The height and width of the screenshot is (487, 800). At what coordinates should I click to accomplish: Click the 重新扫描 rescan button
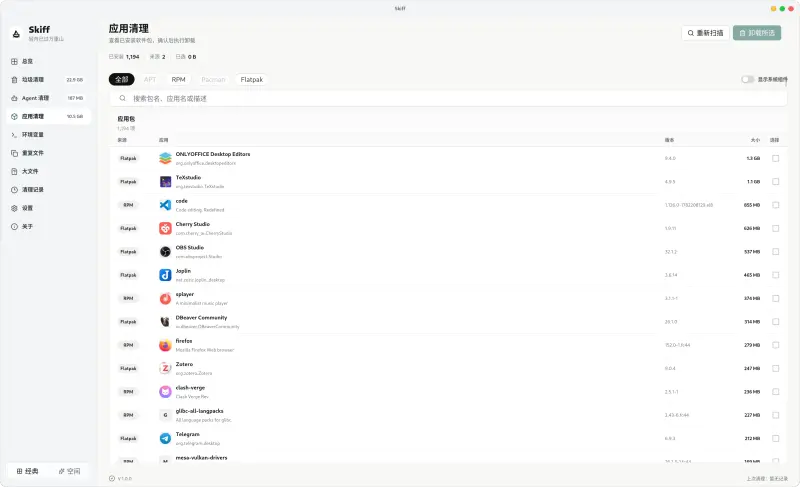(x=705, y=33)
